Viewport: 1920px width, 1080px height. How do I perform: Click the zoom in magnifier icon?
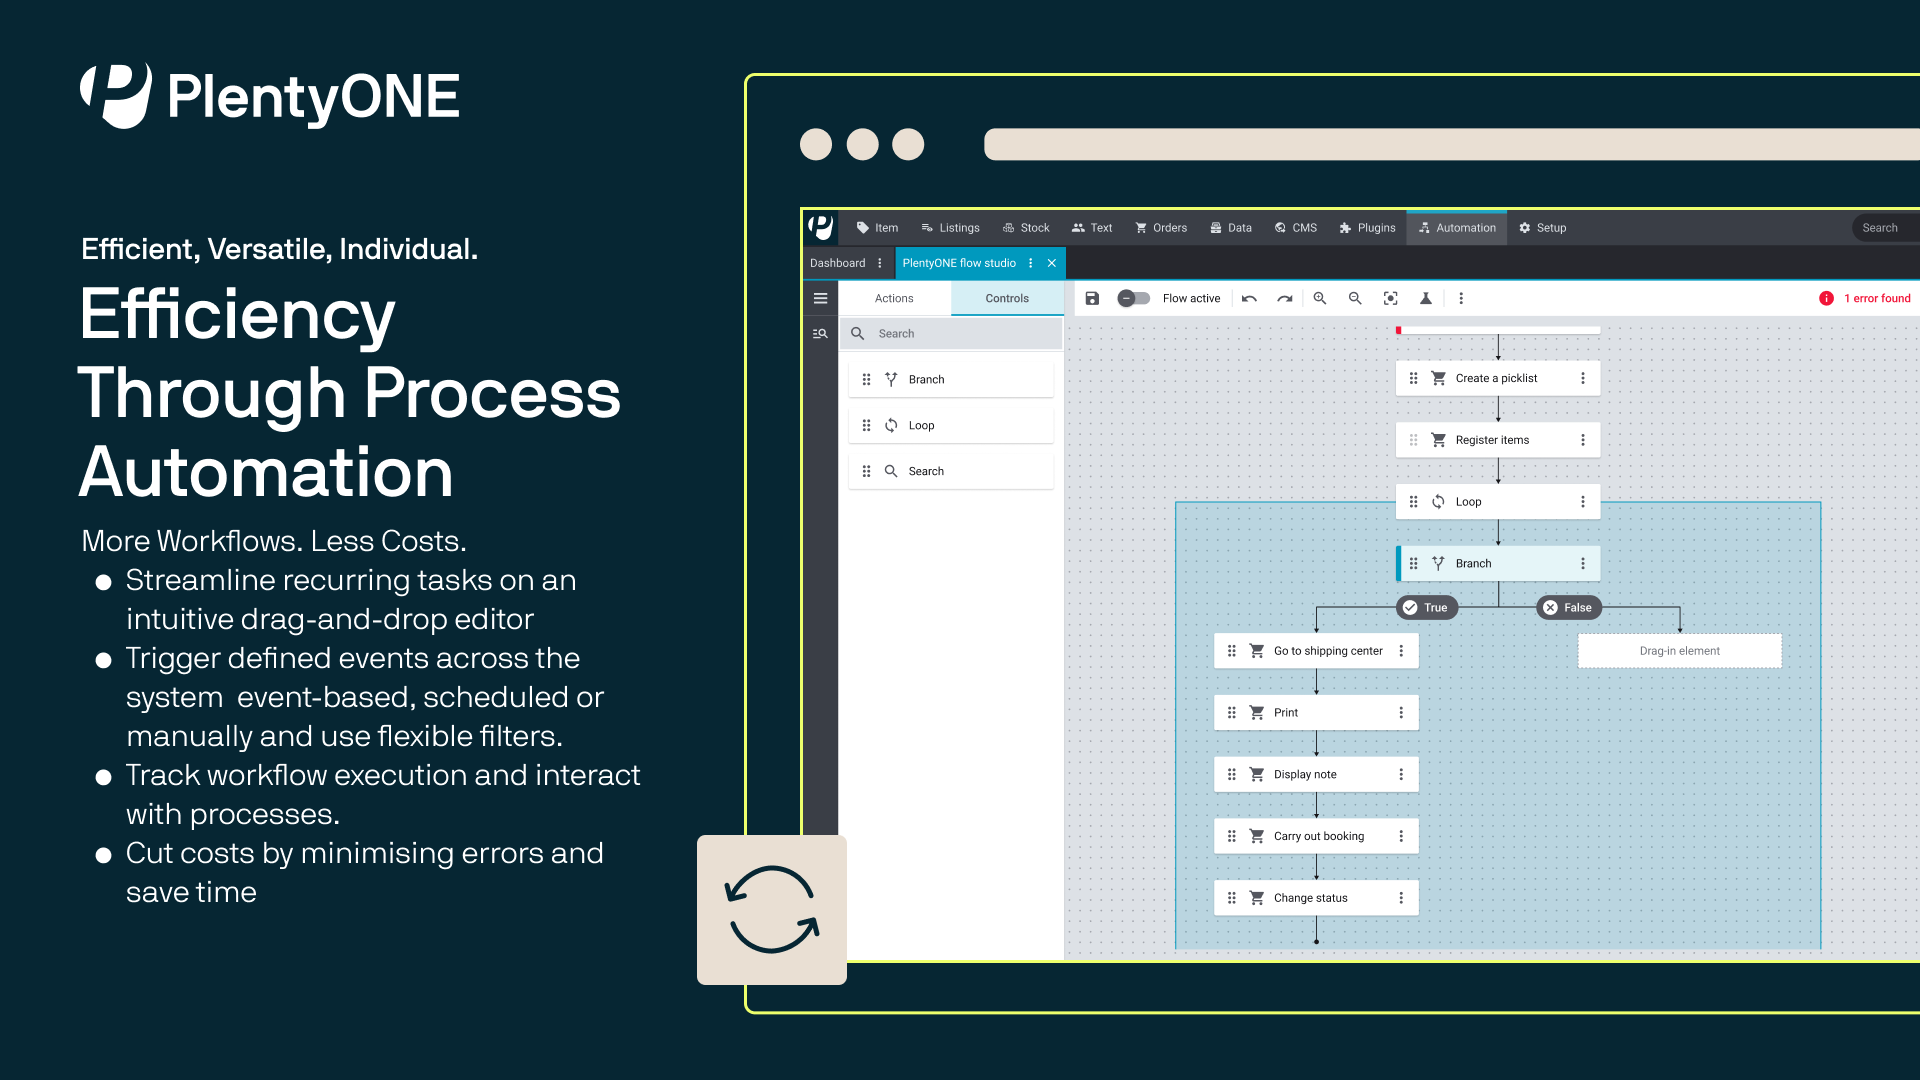pyautogui.click(x=1320, y=298)
